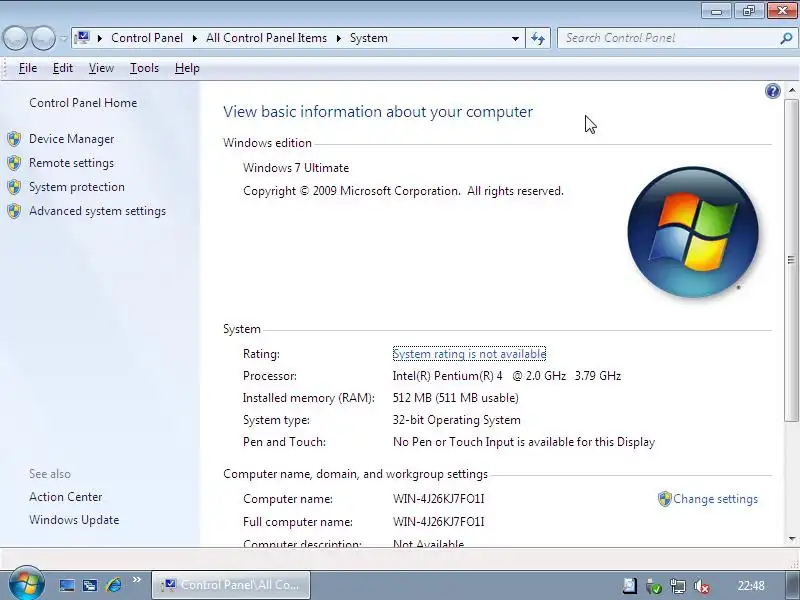Launch Internet Explorer from quick launch
The width and height of the screenshot is (800, 600).
(x=114, y=585)
